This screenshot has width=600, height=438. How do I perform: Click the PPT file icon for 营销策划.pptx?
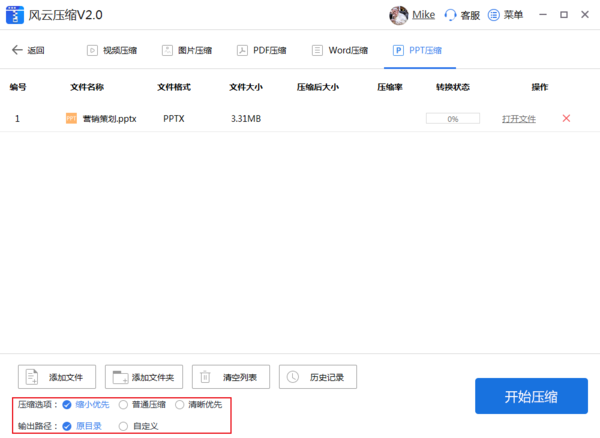coord(71,118)
